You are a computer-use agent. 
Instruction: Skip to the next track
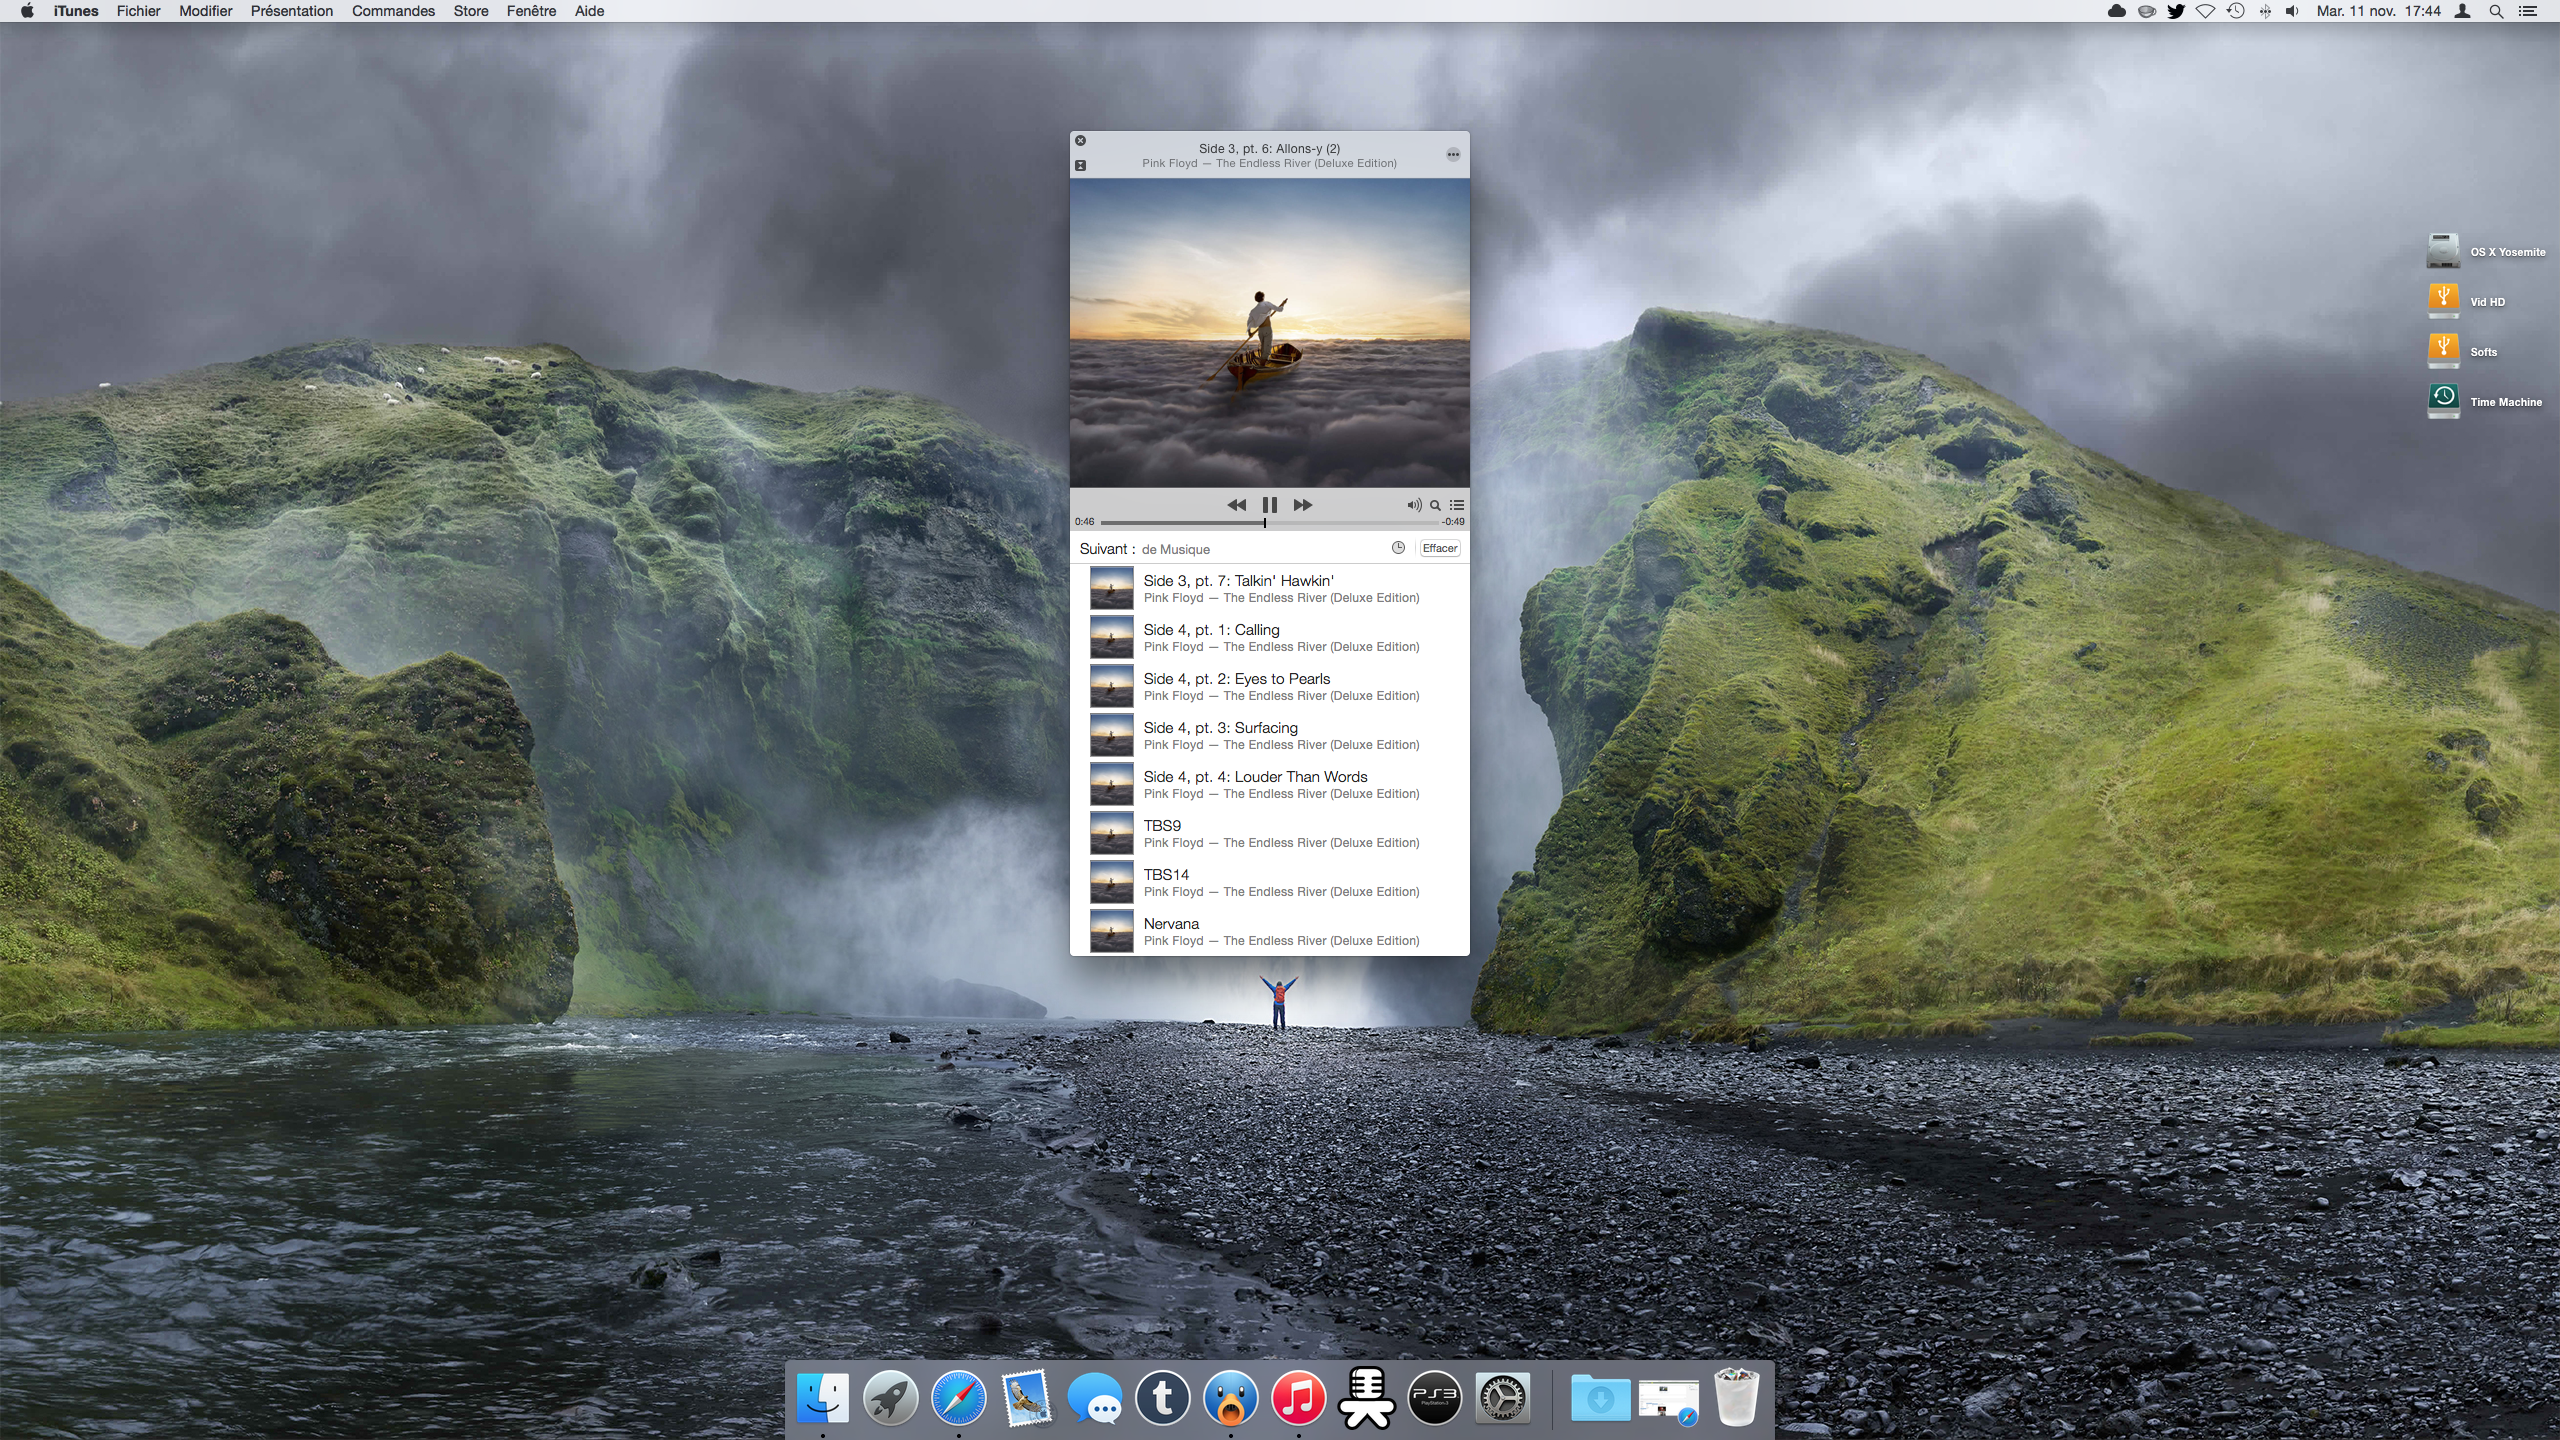[1302, 505]
